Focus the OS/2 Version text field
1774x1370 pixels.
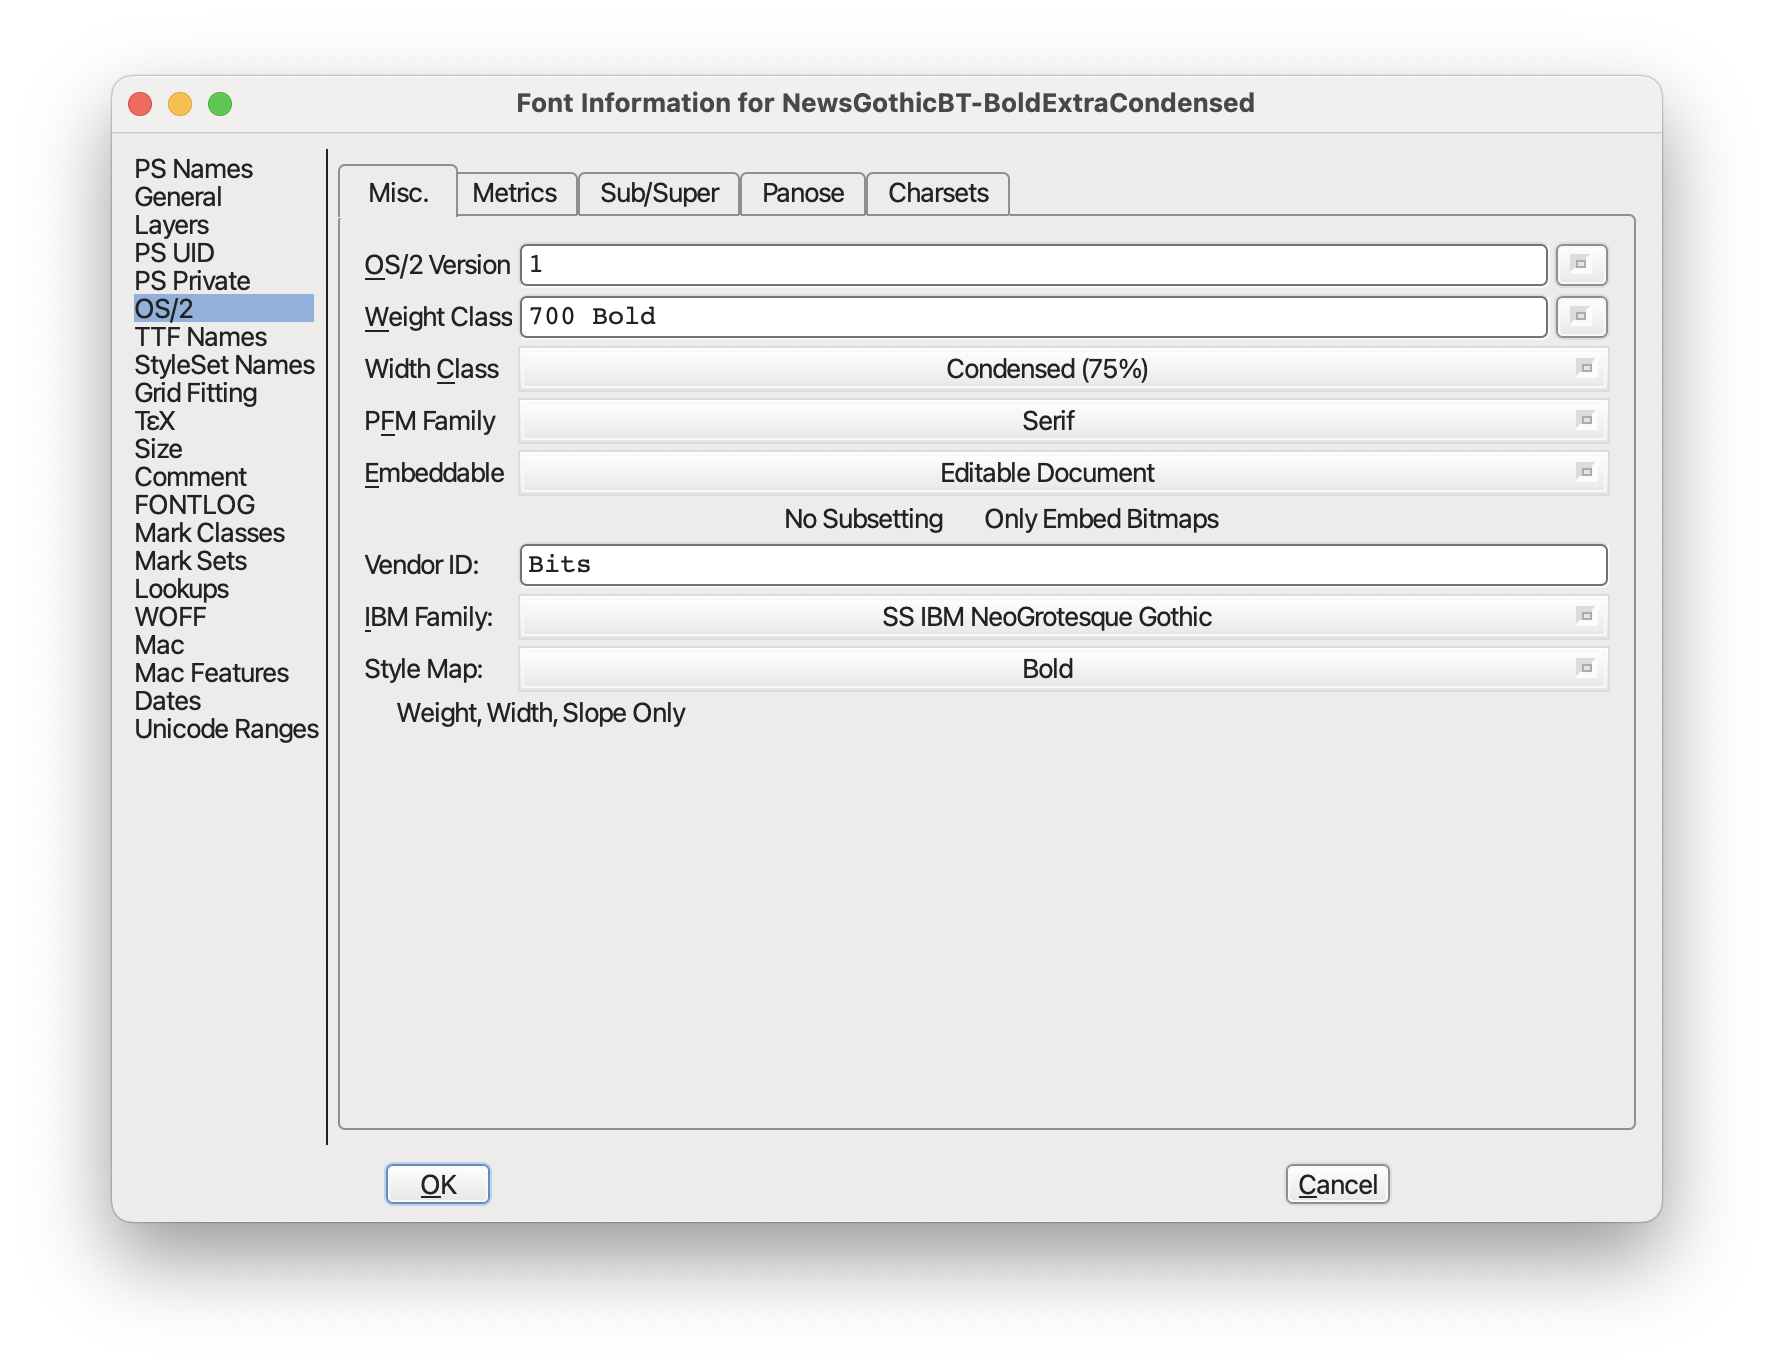point(1033,265)
